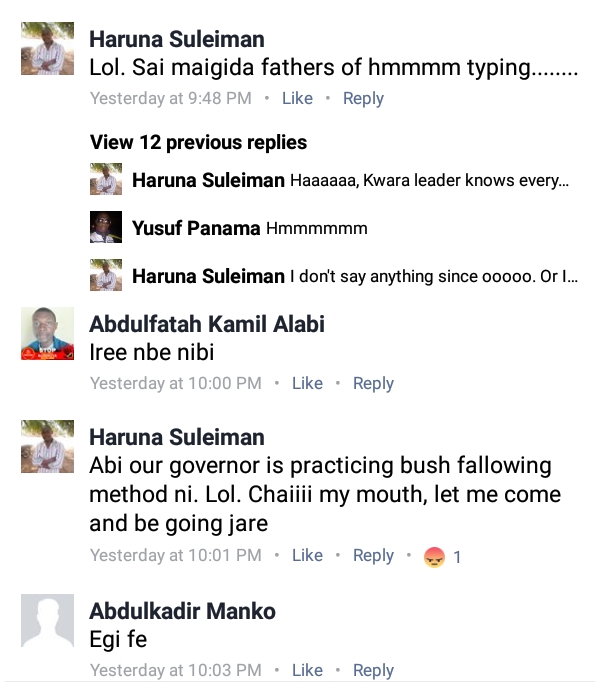Reply to the bush fallowing comment
This screenshot has height=693, width=600.
373,555
